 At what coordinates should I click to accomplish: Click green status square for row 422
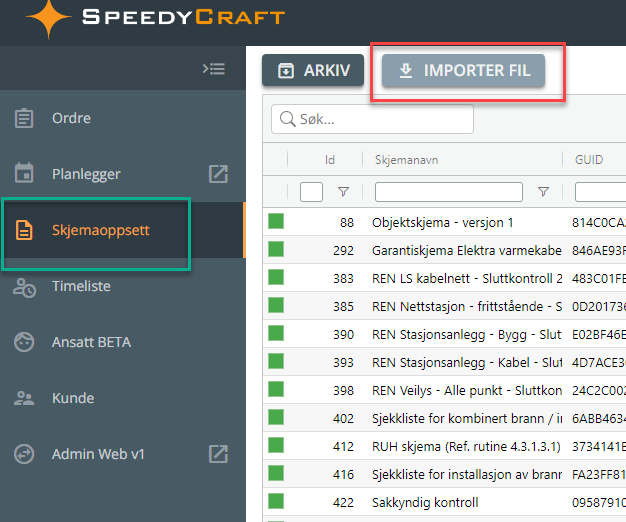point(276,501)
